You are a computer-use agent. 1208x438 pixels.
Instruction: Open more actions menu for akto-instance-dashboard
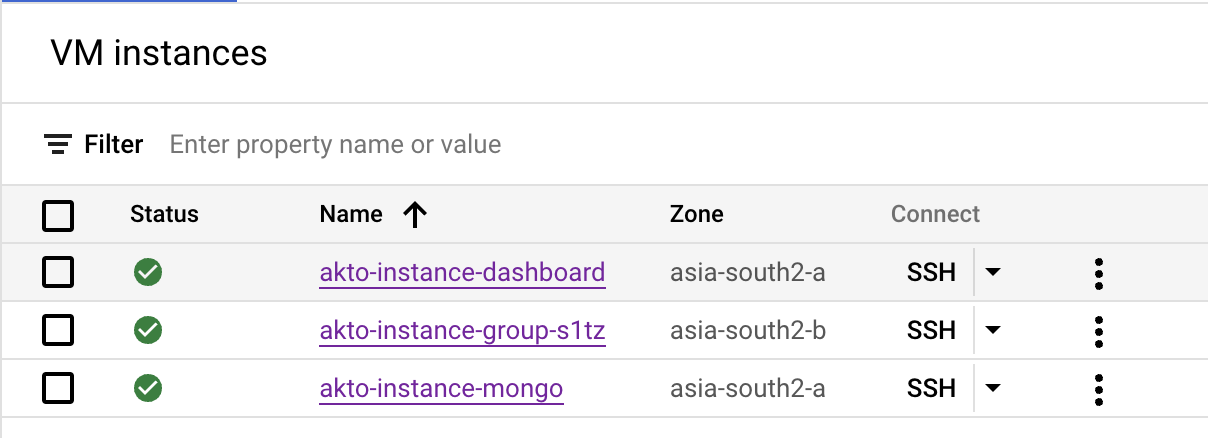click(1099, 273)
